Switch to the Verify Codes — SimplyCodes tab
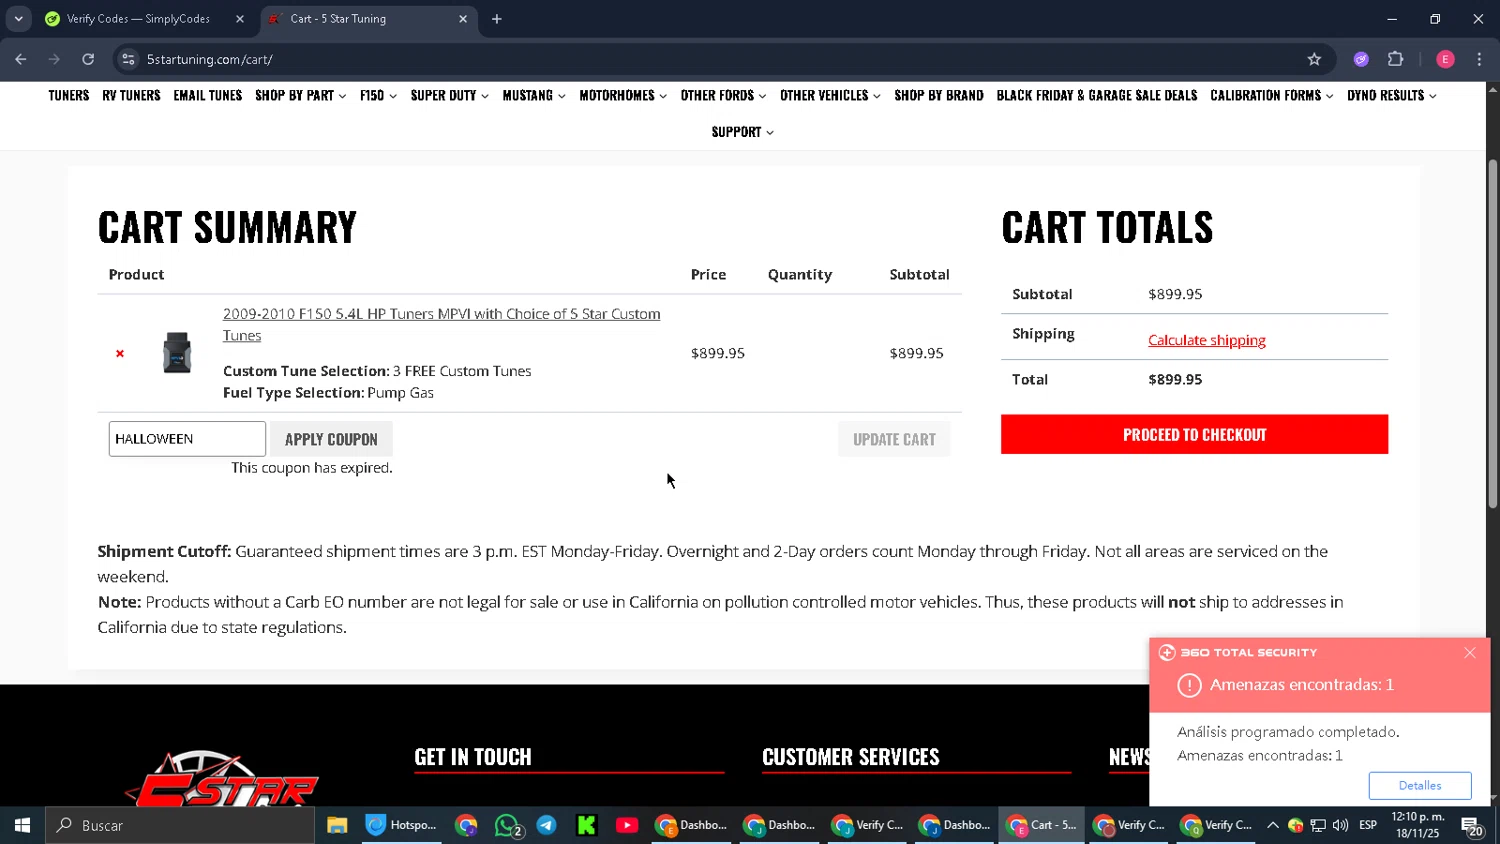The height and width of the screenshot is (844, 1500). (138, 19)
